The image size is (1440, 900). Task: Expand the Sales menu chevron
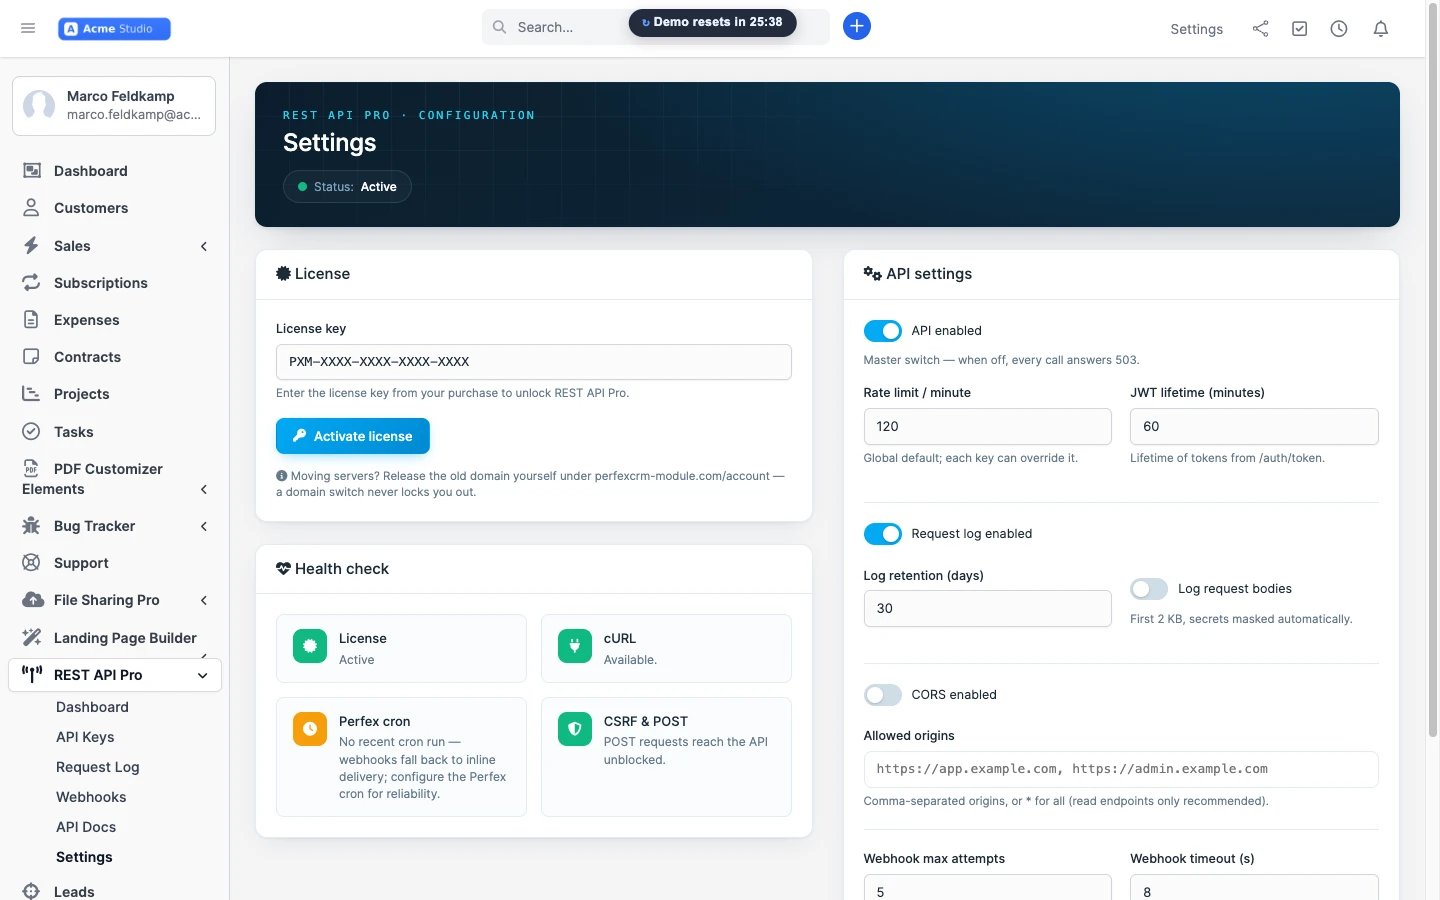(x=204, y=246)
